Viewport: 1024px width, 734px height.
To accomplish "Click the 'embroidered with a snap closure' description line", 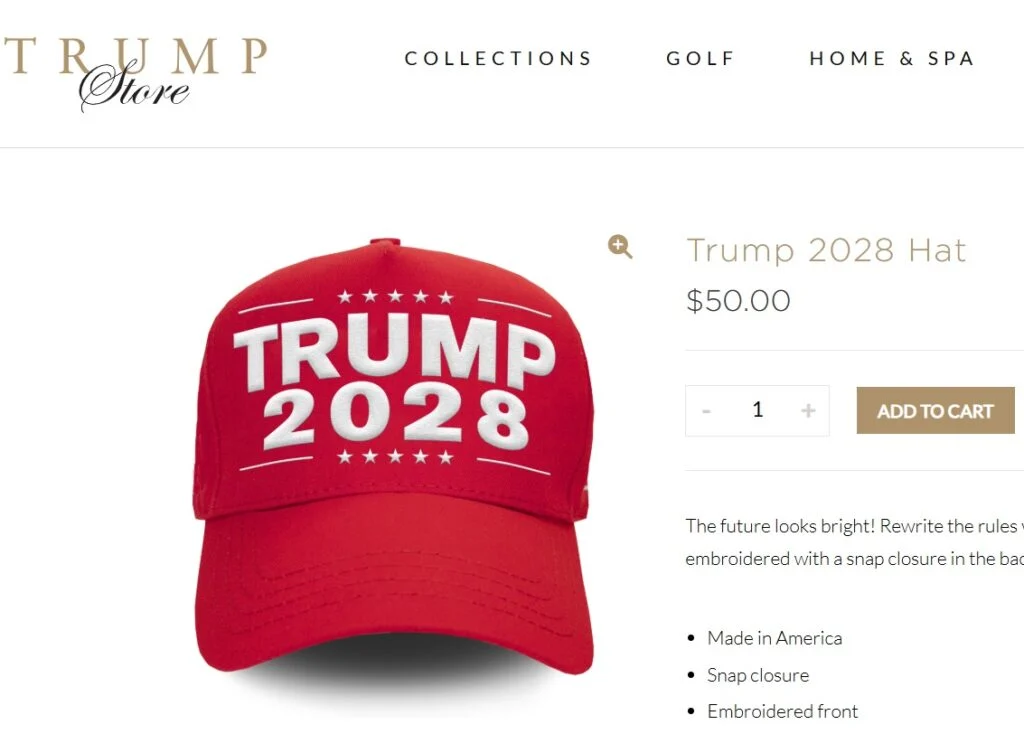I will [854, 559].
